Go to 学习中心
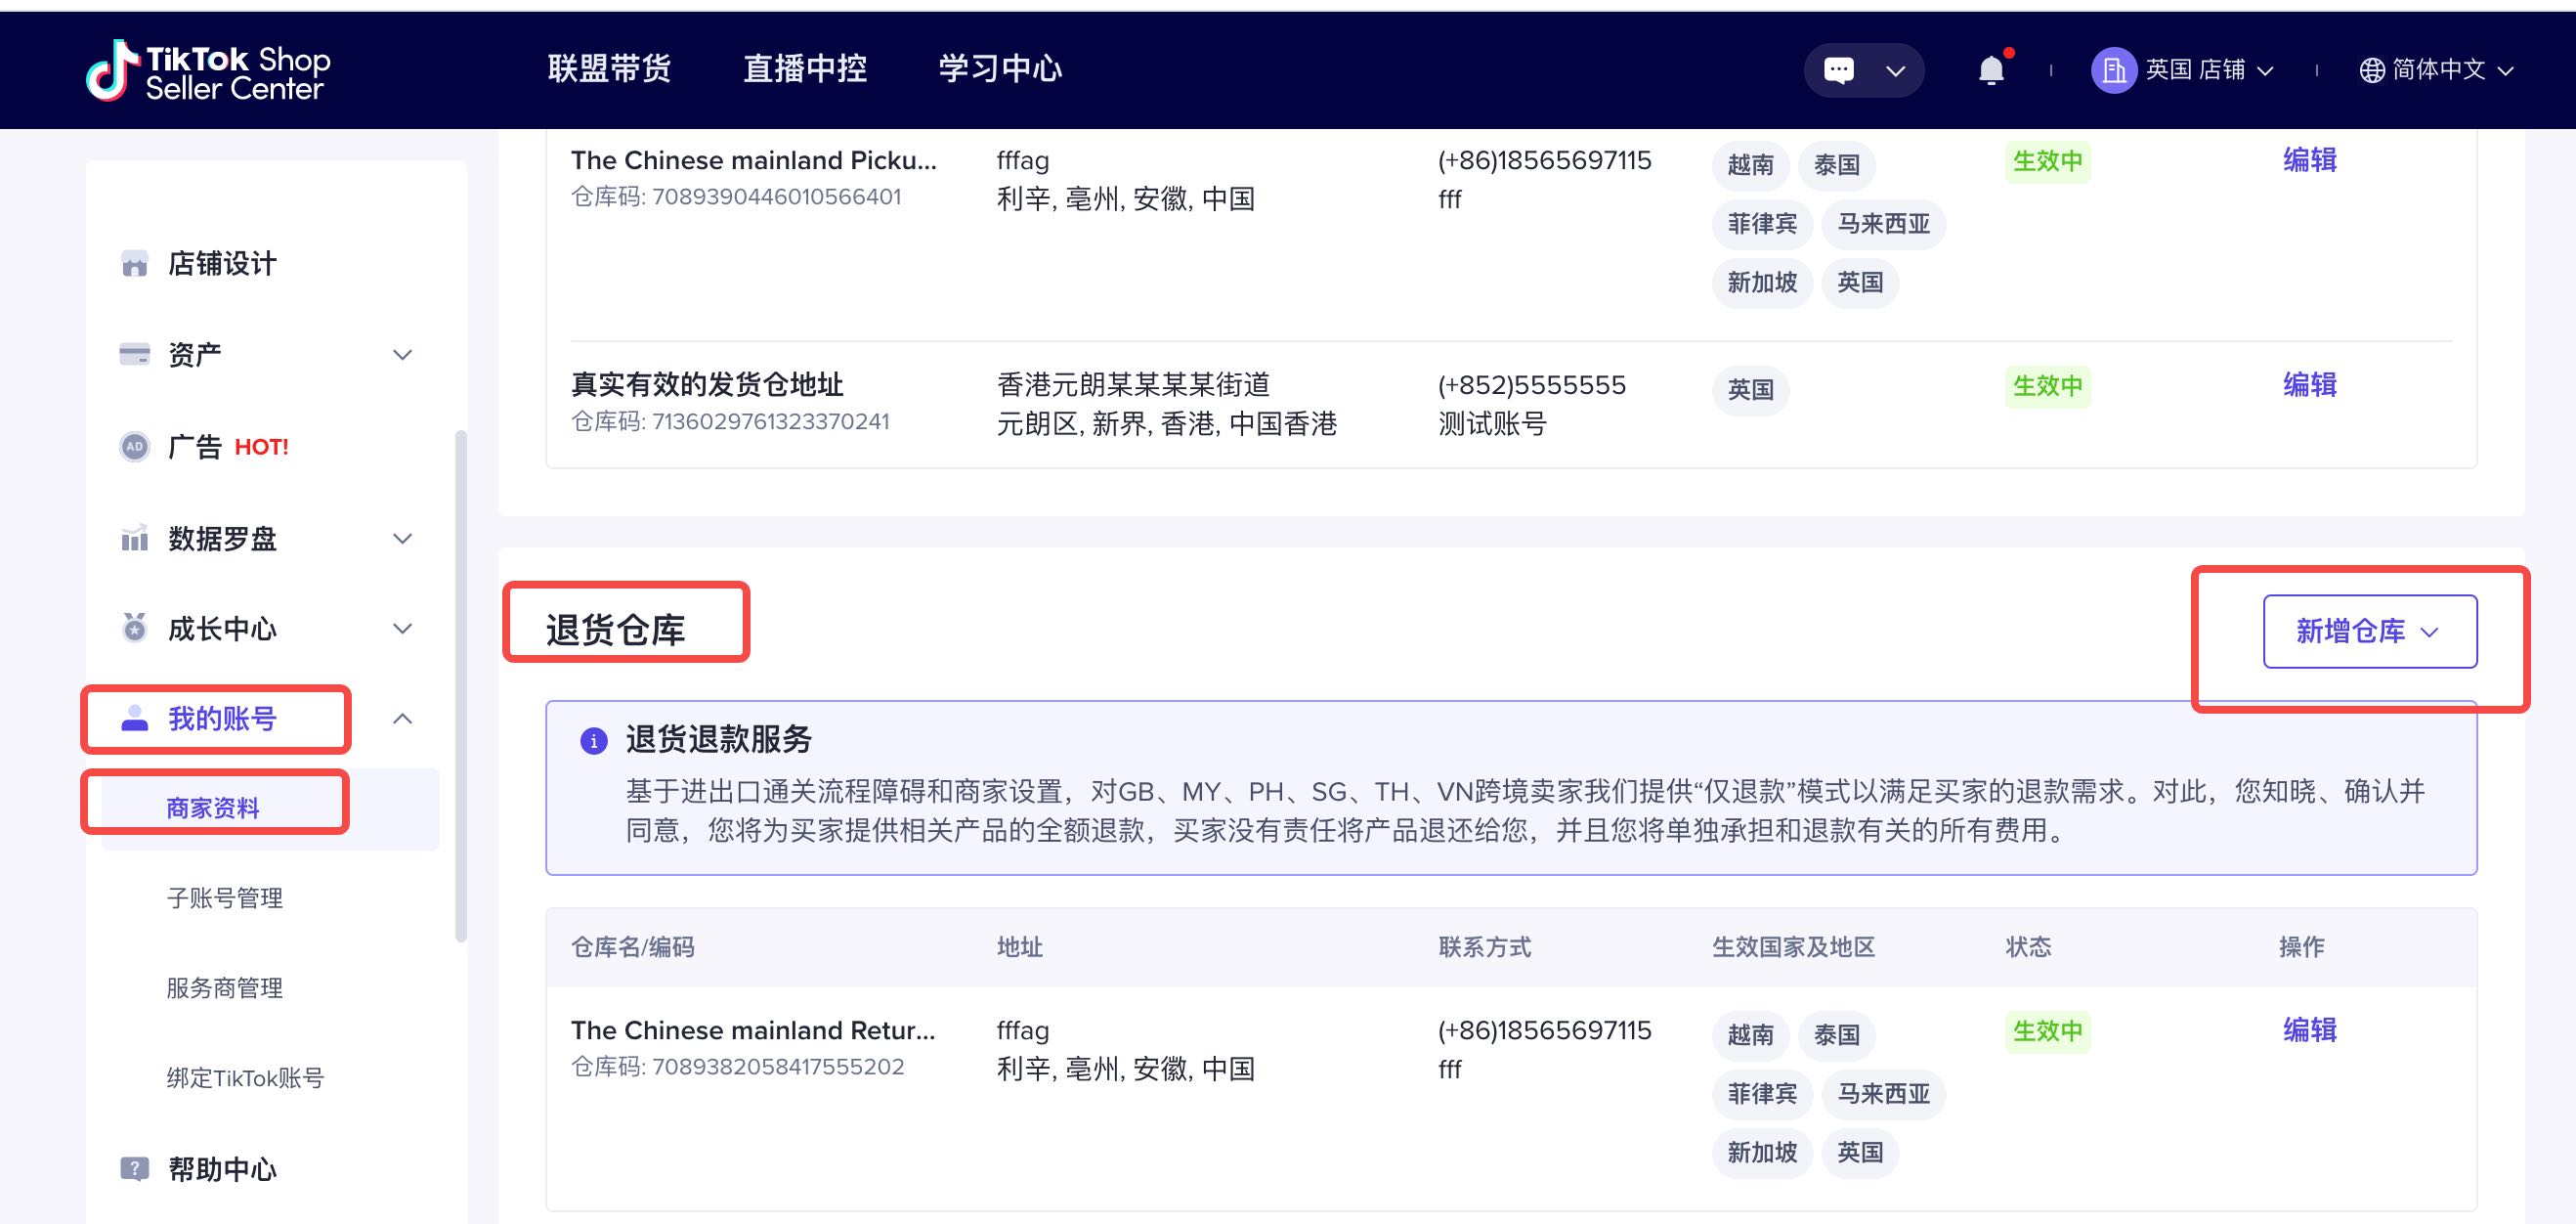This screenshot has width=2576, height=1224. tap(1000, 68)
